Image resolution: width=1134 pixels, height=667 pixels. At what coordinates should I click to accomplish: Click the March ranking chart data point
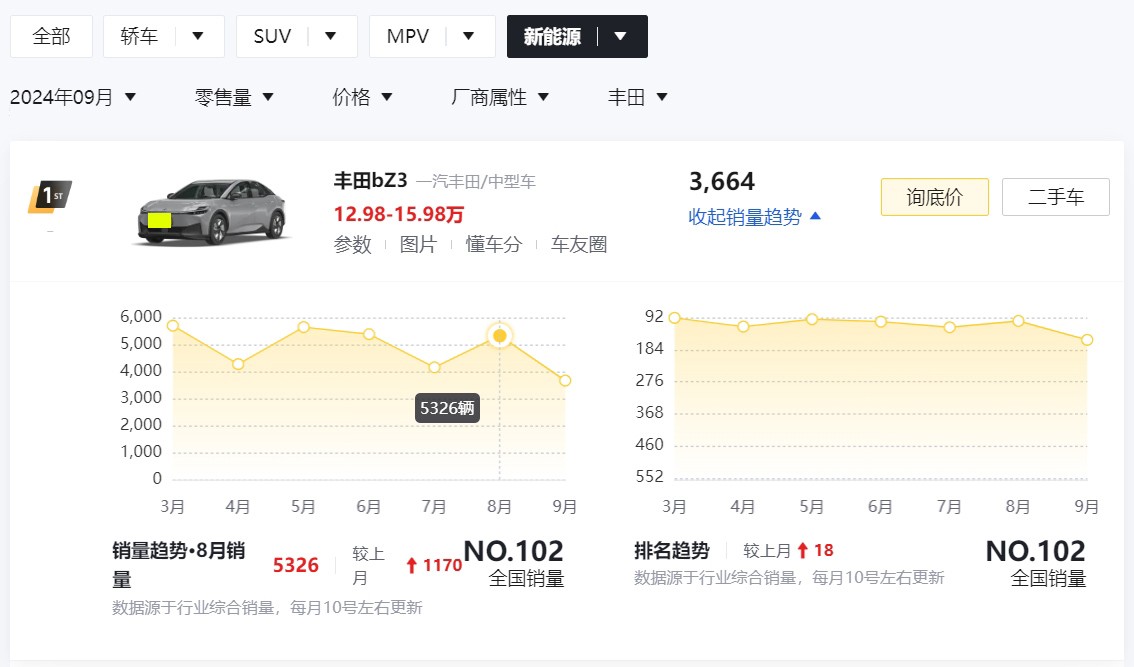(674, 318)
